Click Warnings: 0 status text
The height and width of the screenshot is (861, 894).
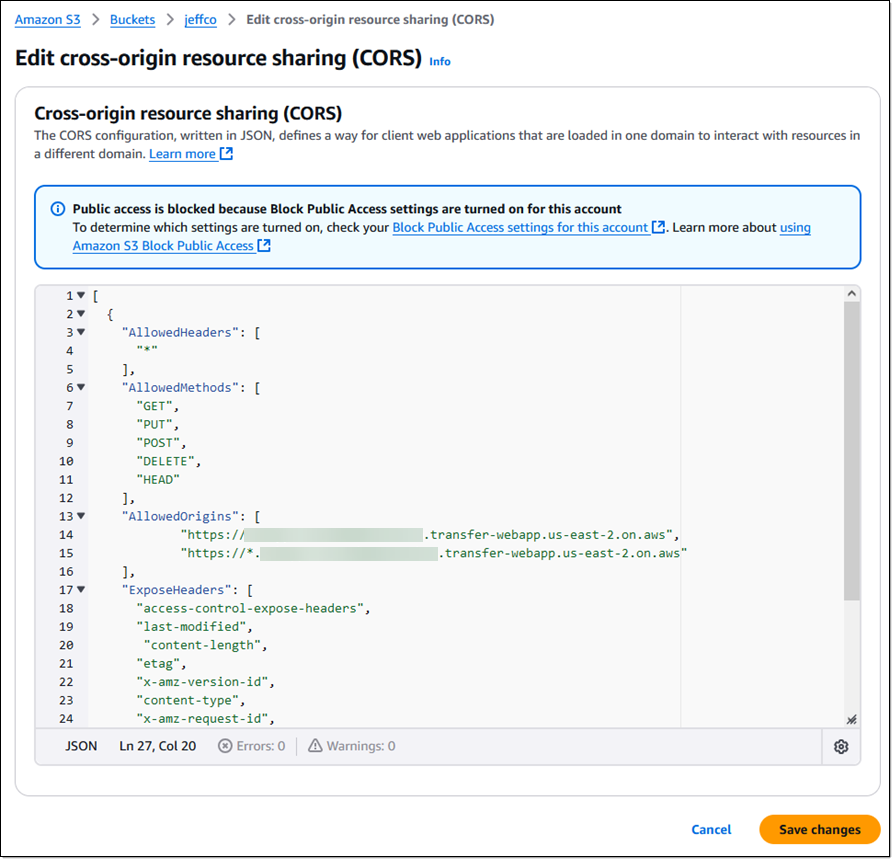[x=361, y=746]
